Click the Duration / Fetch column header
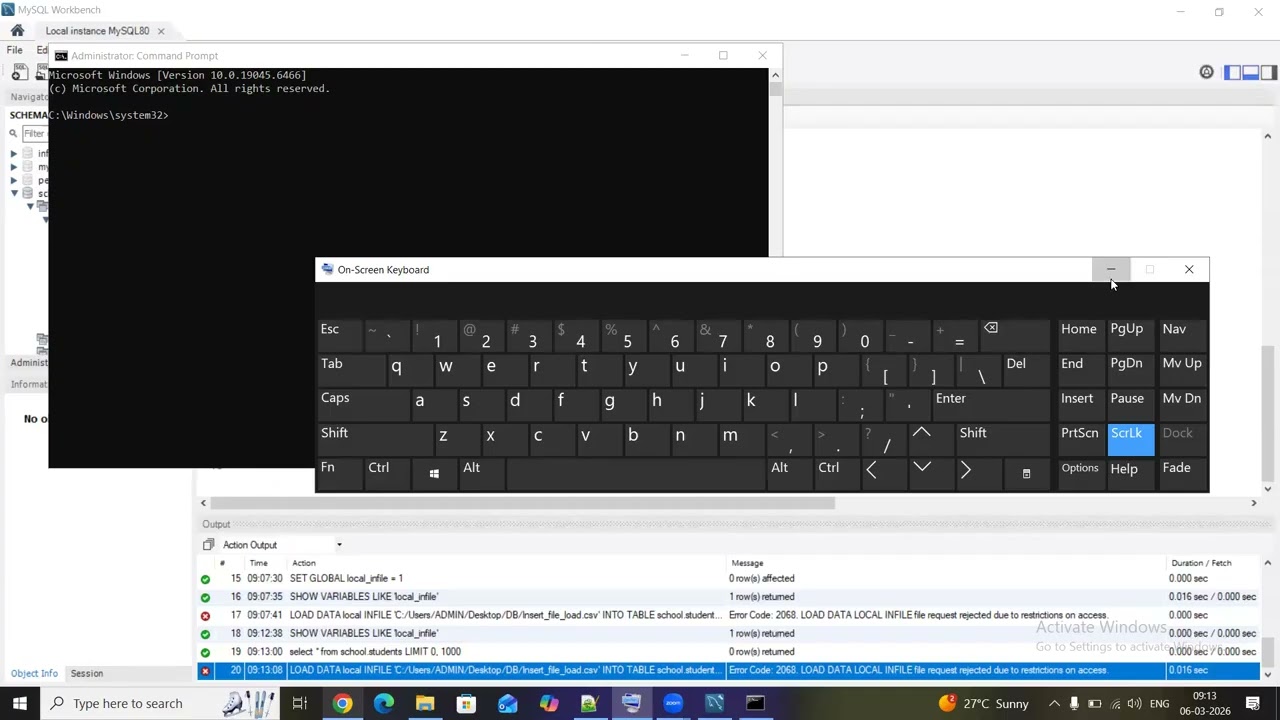The height and width of the screenshot is (720, 1280). coord(1201,563)
